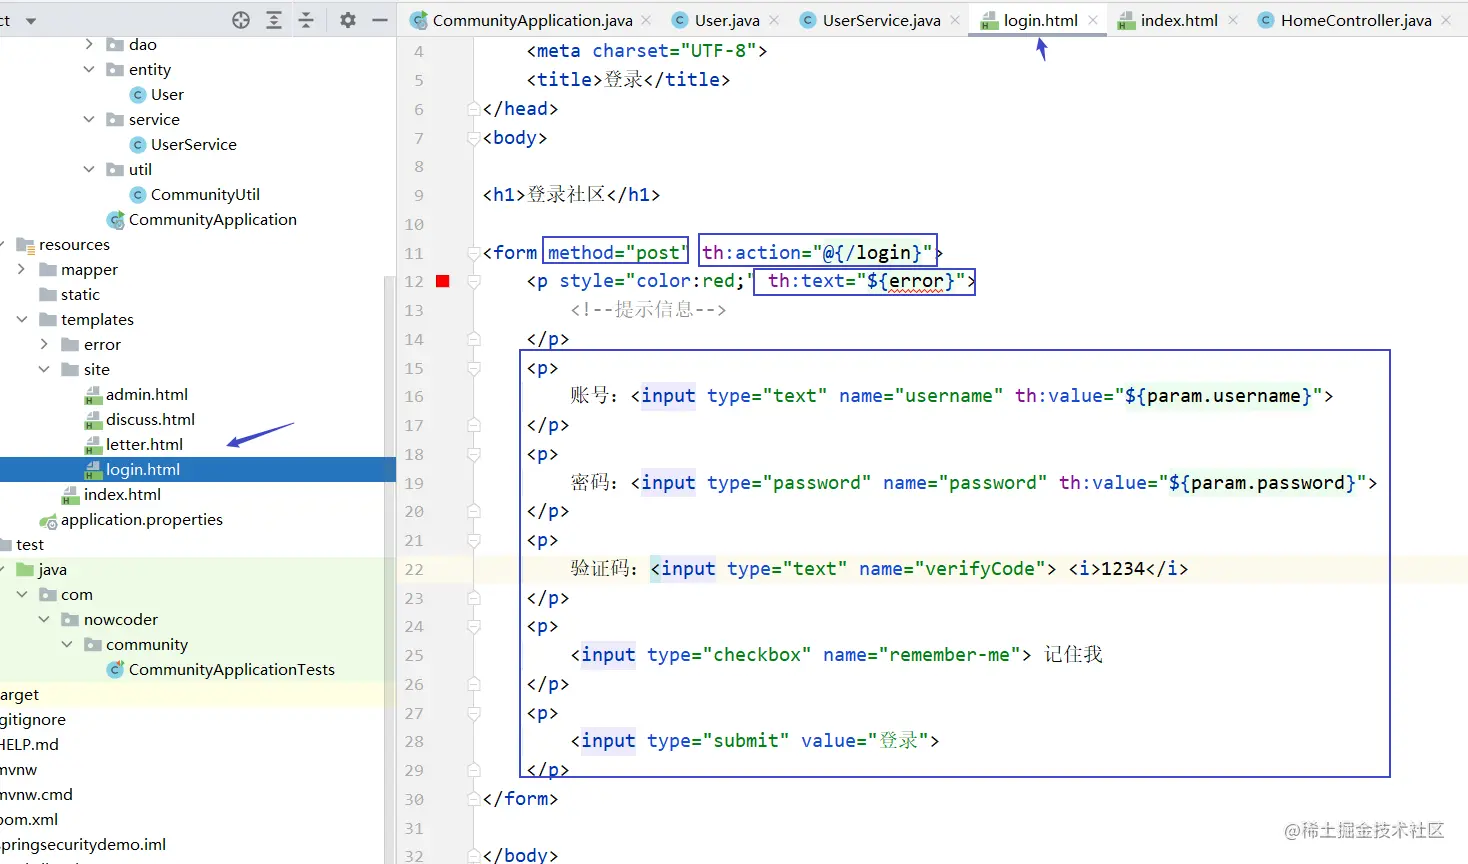Viewport: 1468px width, 864px height.
Task: Open the project view dropdown arrow
Action: [x=31, y=20]
